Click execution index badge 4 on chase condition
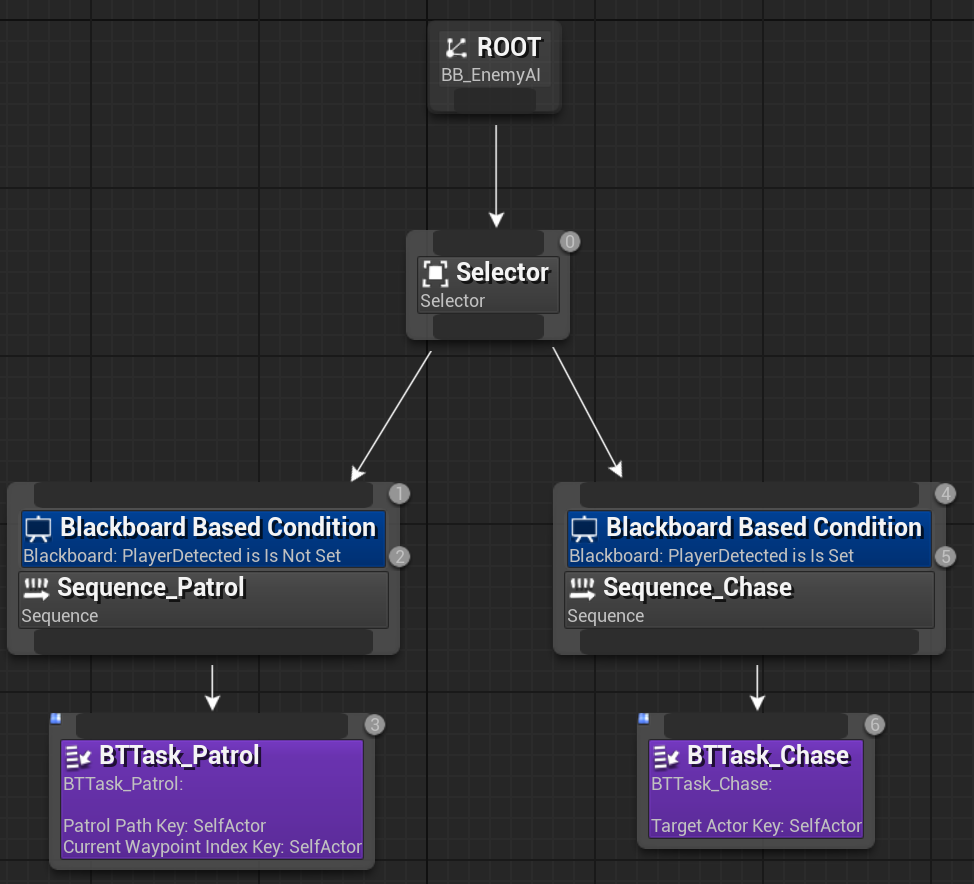The height and width of the screenshot is (884, 974). [945, 494]
